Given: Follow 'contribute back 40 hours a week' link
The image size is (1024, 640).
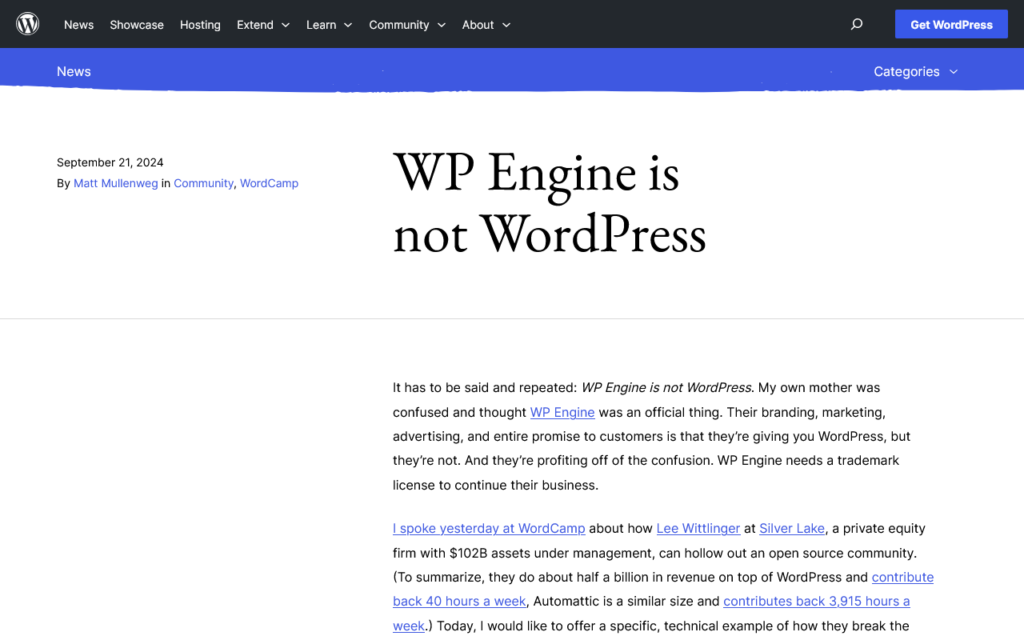Looking at the screenshot, I should pyautogui.click(x=459, y=601).
